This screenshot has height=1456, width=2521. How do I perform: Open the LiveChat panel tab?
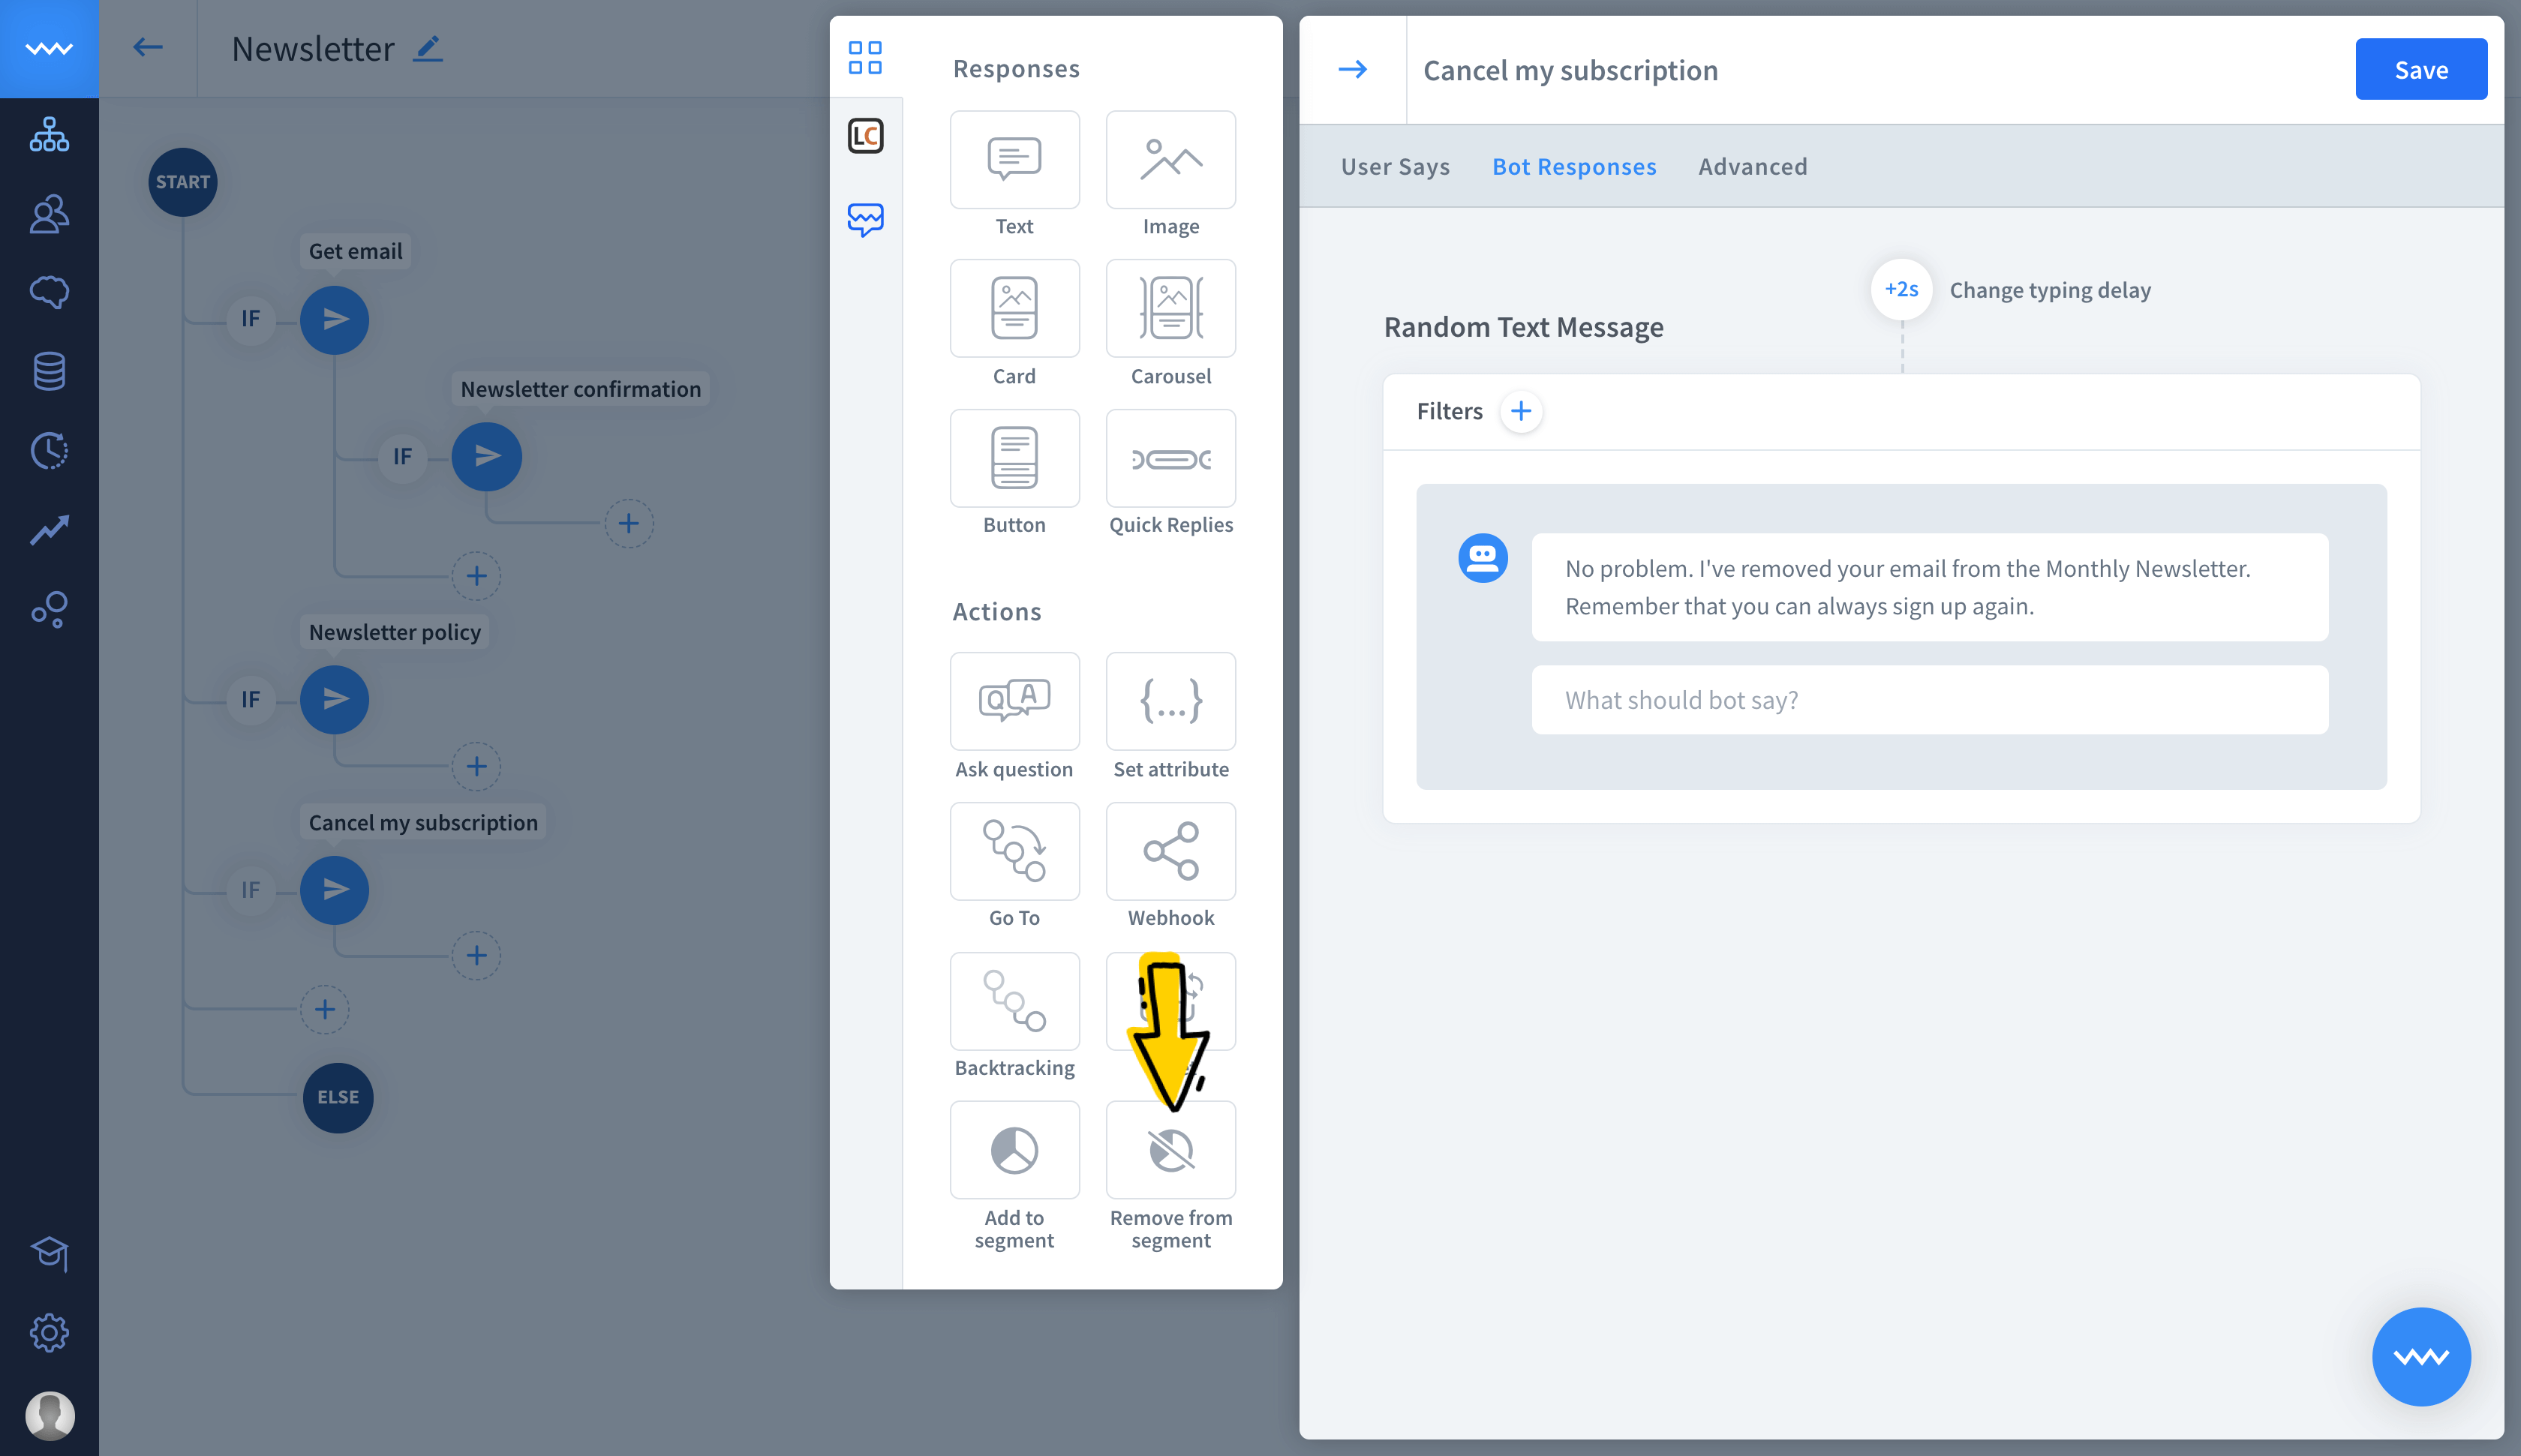(x=866, y=136)
